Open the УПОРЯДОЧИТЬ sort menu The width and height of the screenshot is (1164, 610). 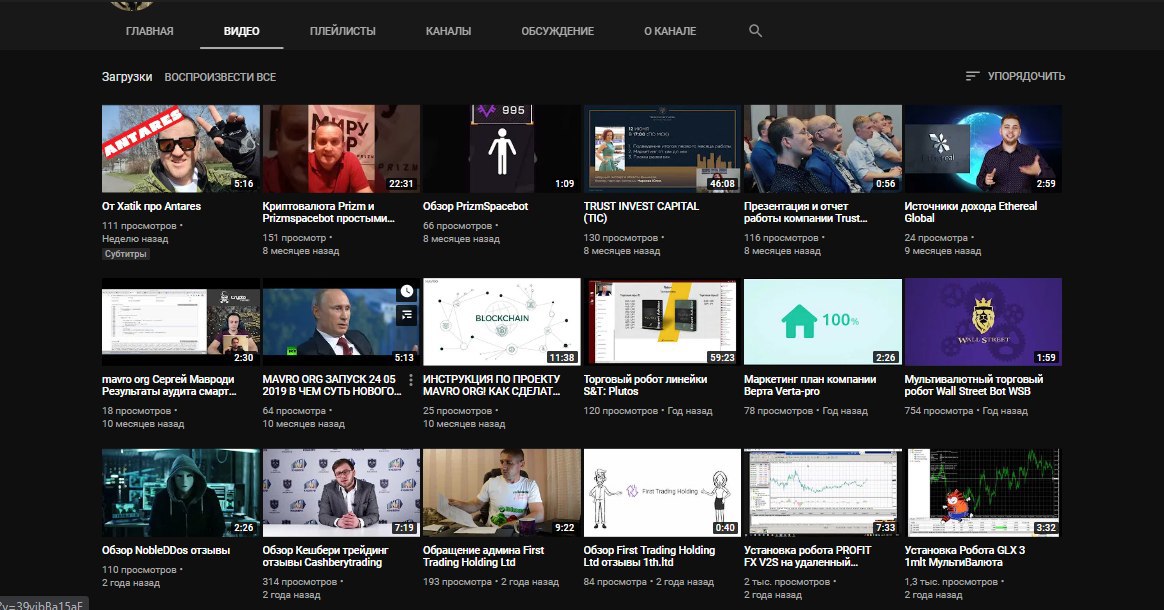[x=1015, y=76]
